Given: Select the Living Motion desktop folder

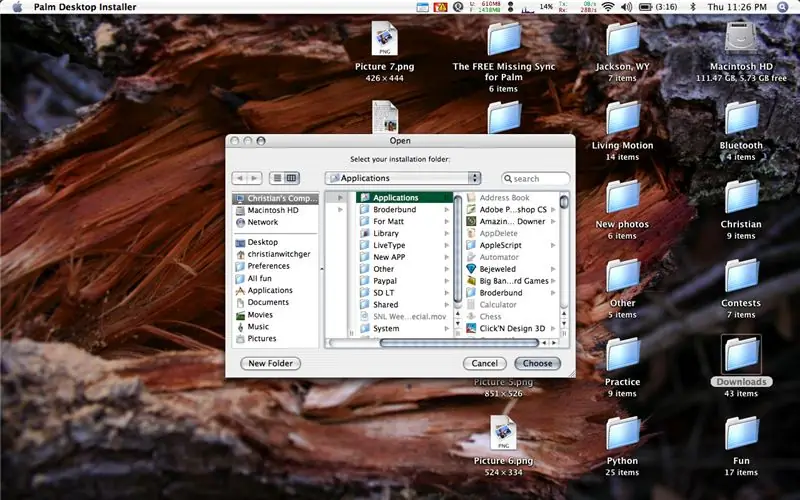Looking at the screenshot, I should (622, 118).
